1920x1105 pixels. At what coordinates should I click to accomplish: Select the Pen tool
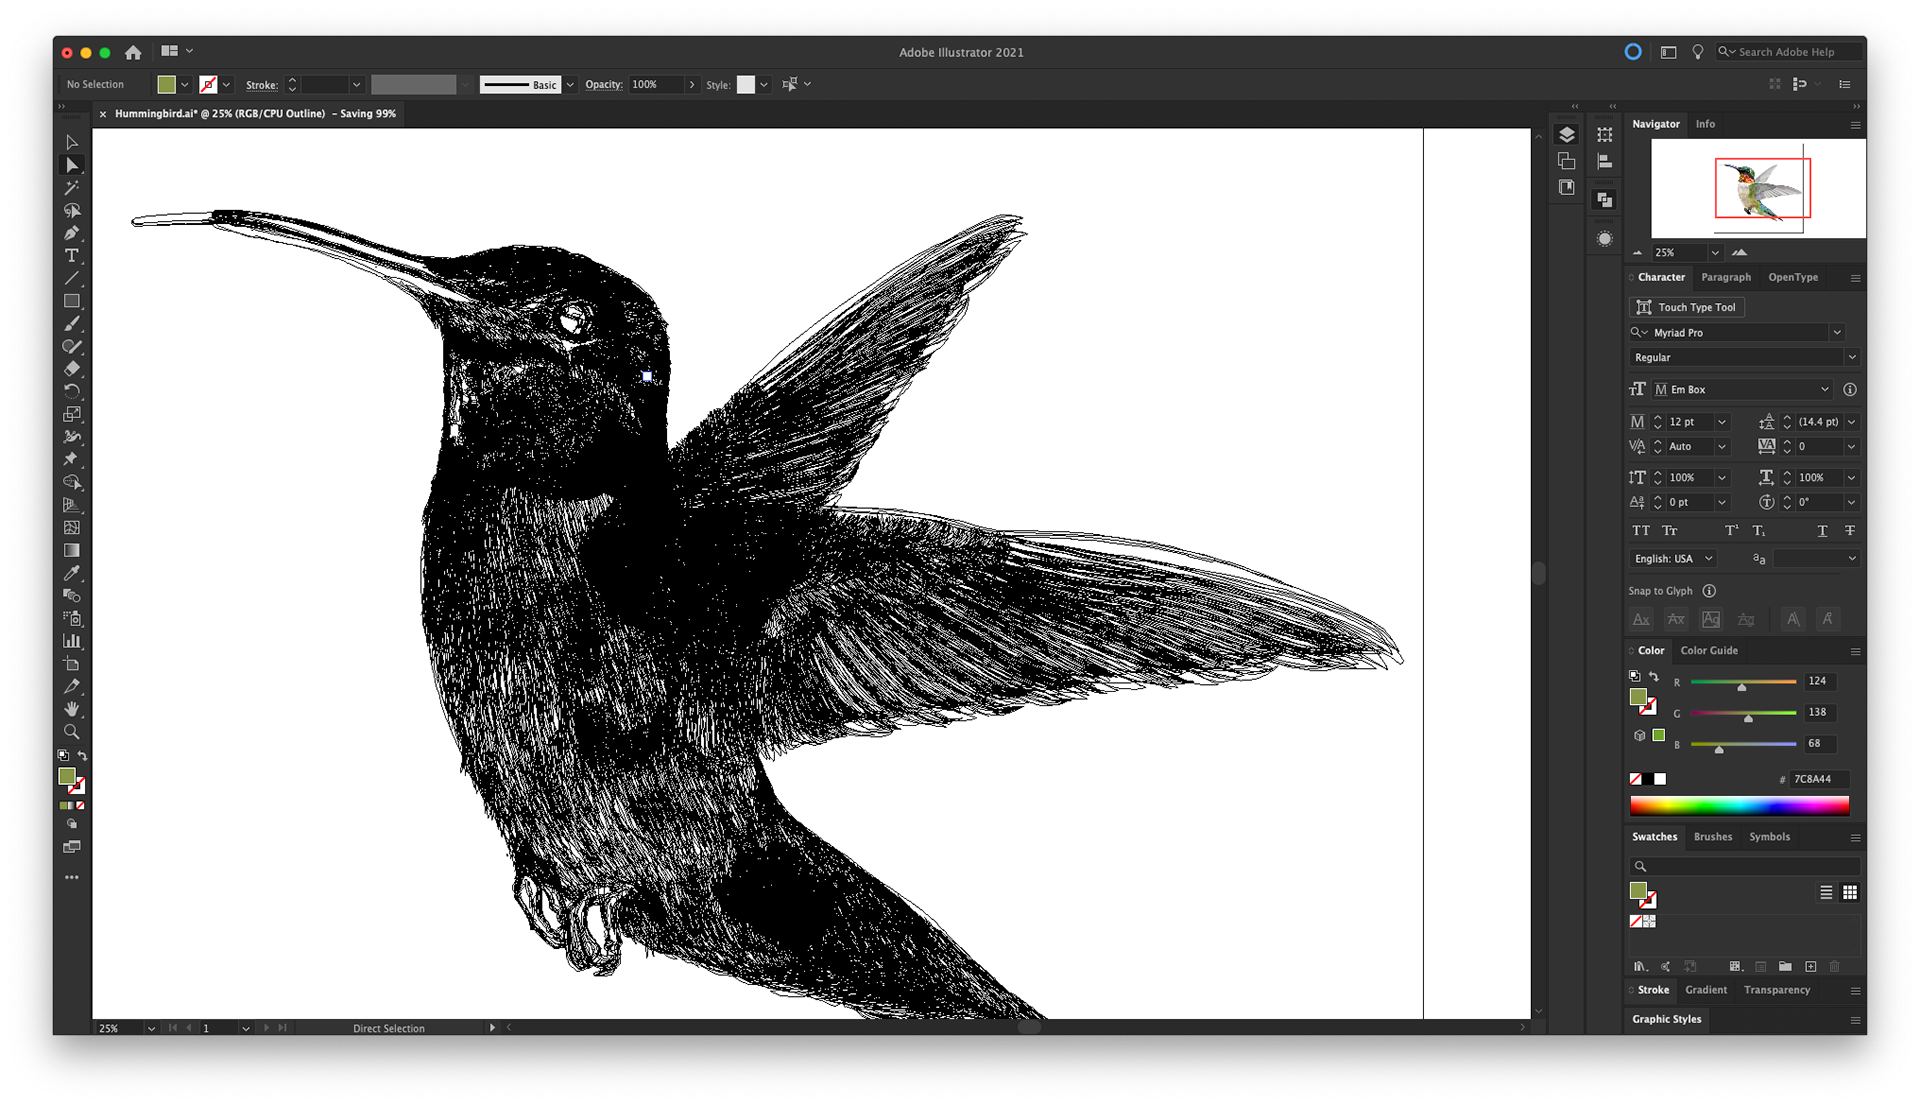pyautogui.click(x=71, y=233)
